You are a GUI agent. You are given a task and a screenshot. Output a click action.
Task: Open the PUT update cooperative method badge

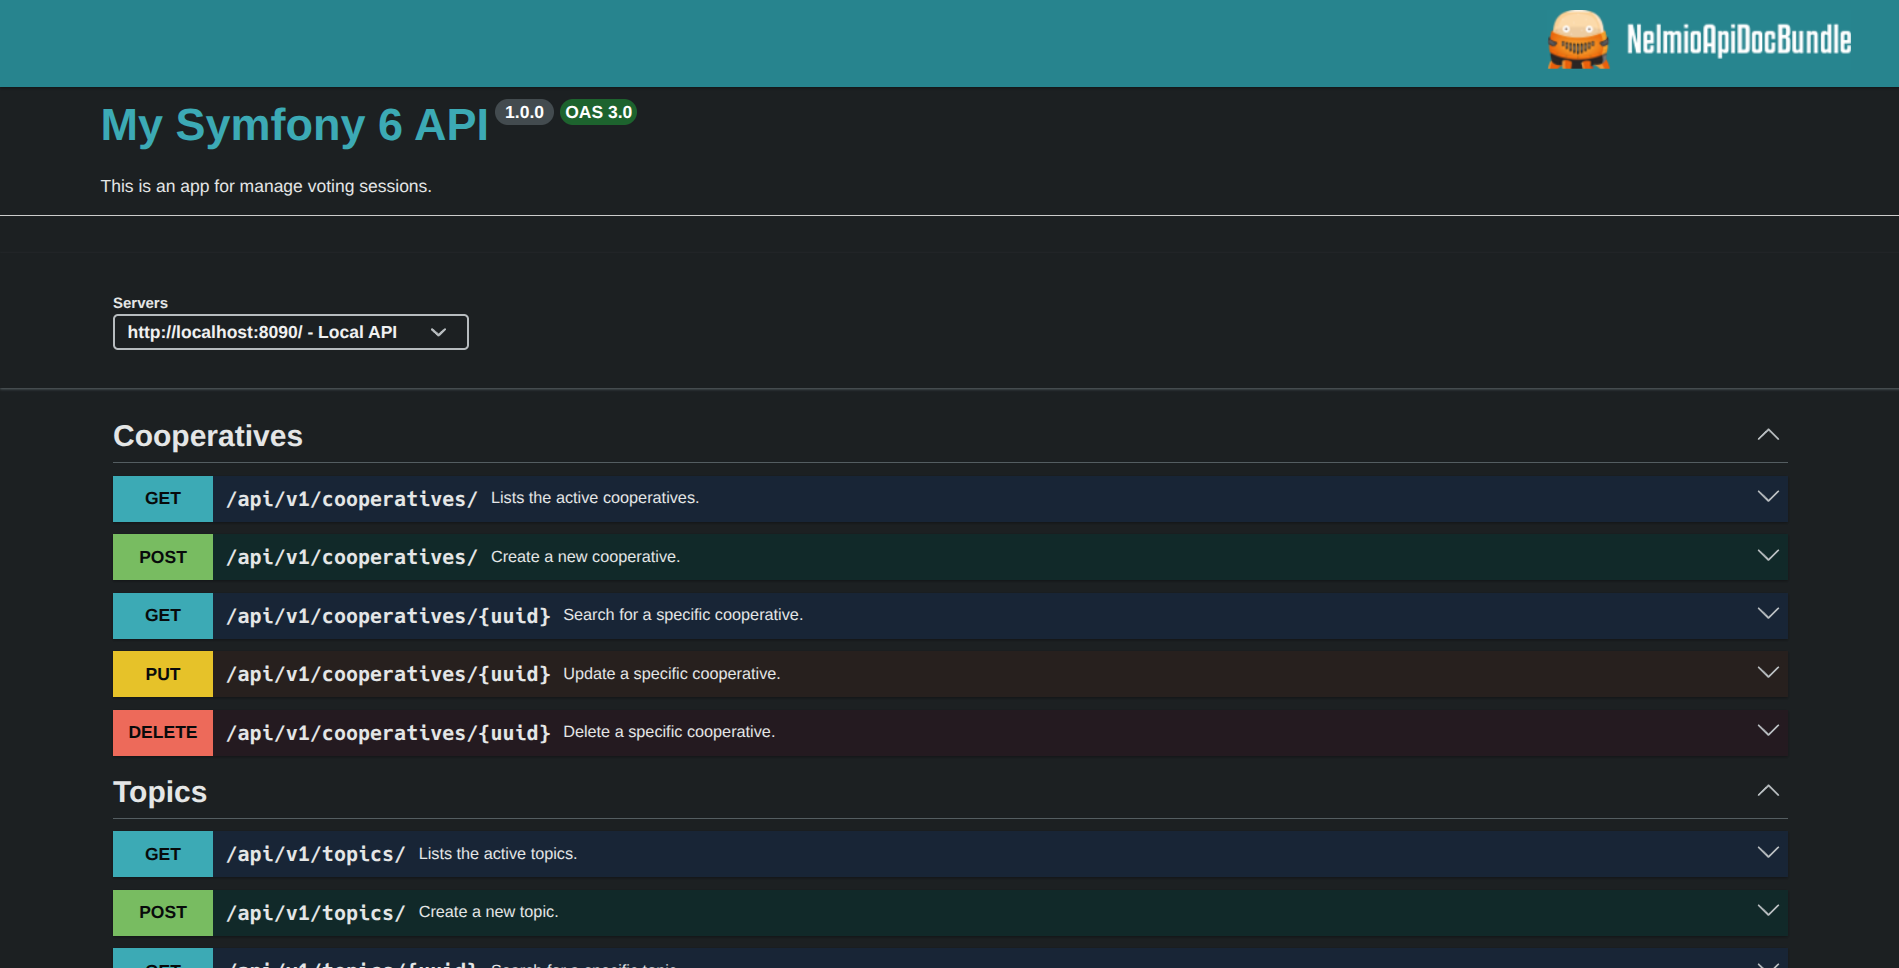[162, 674]
